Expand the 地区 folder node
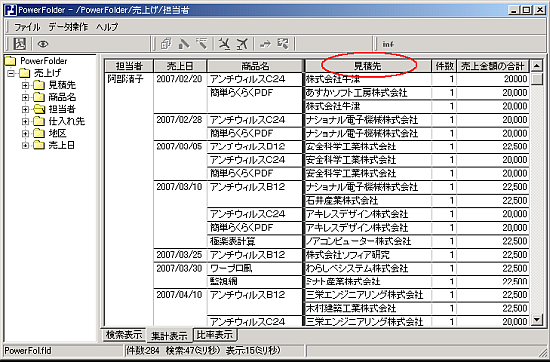This screenshot has width=550, height=362. (25, 134)
